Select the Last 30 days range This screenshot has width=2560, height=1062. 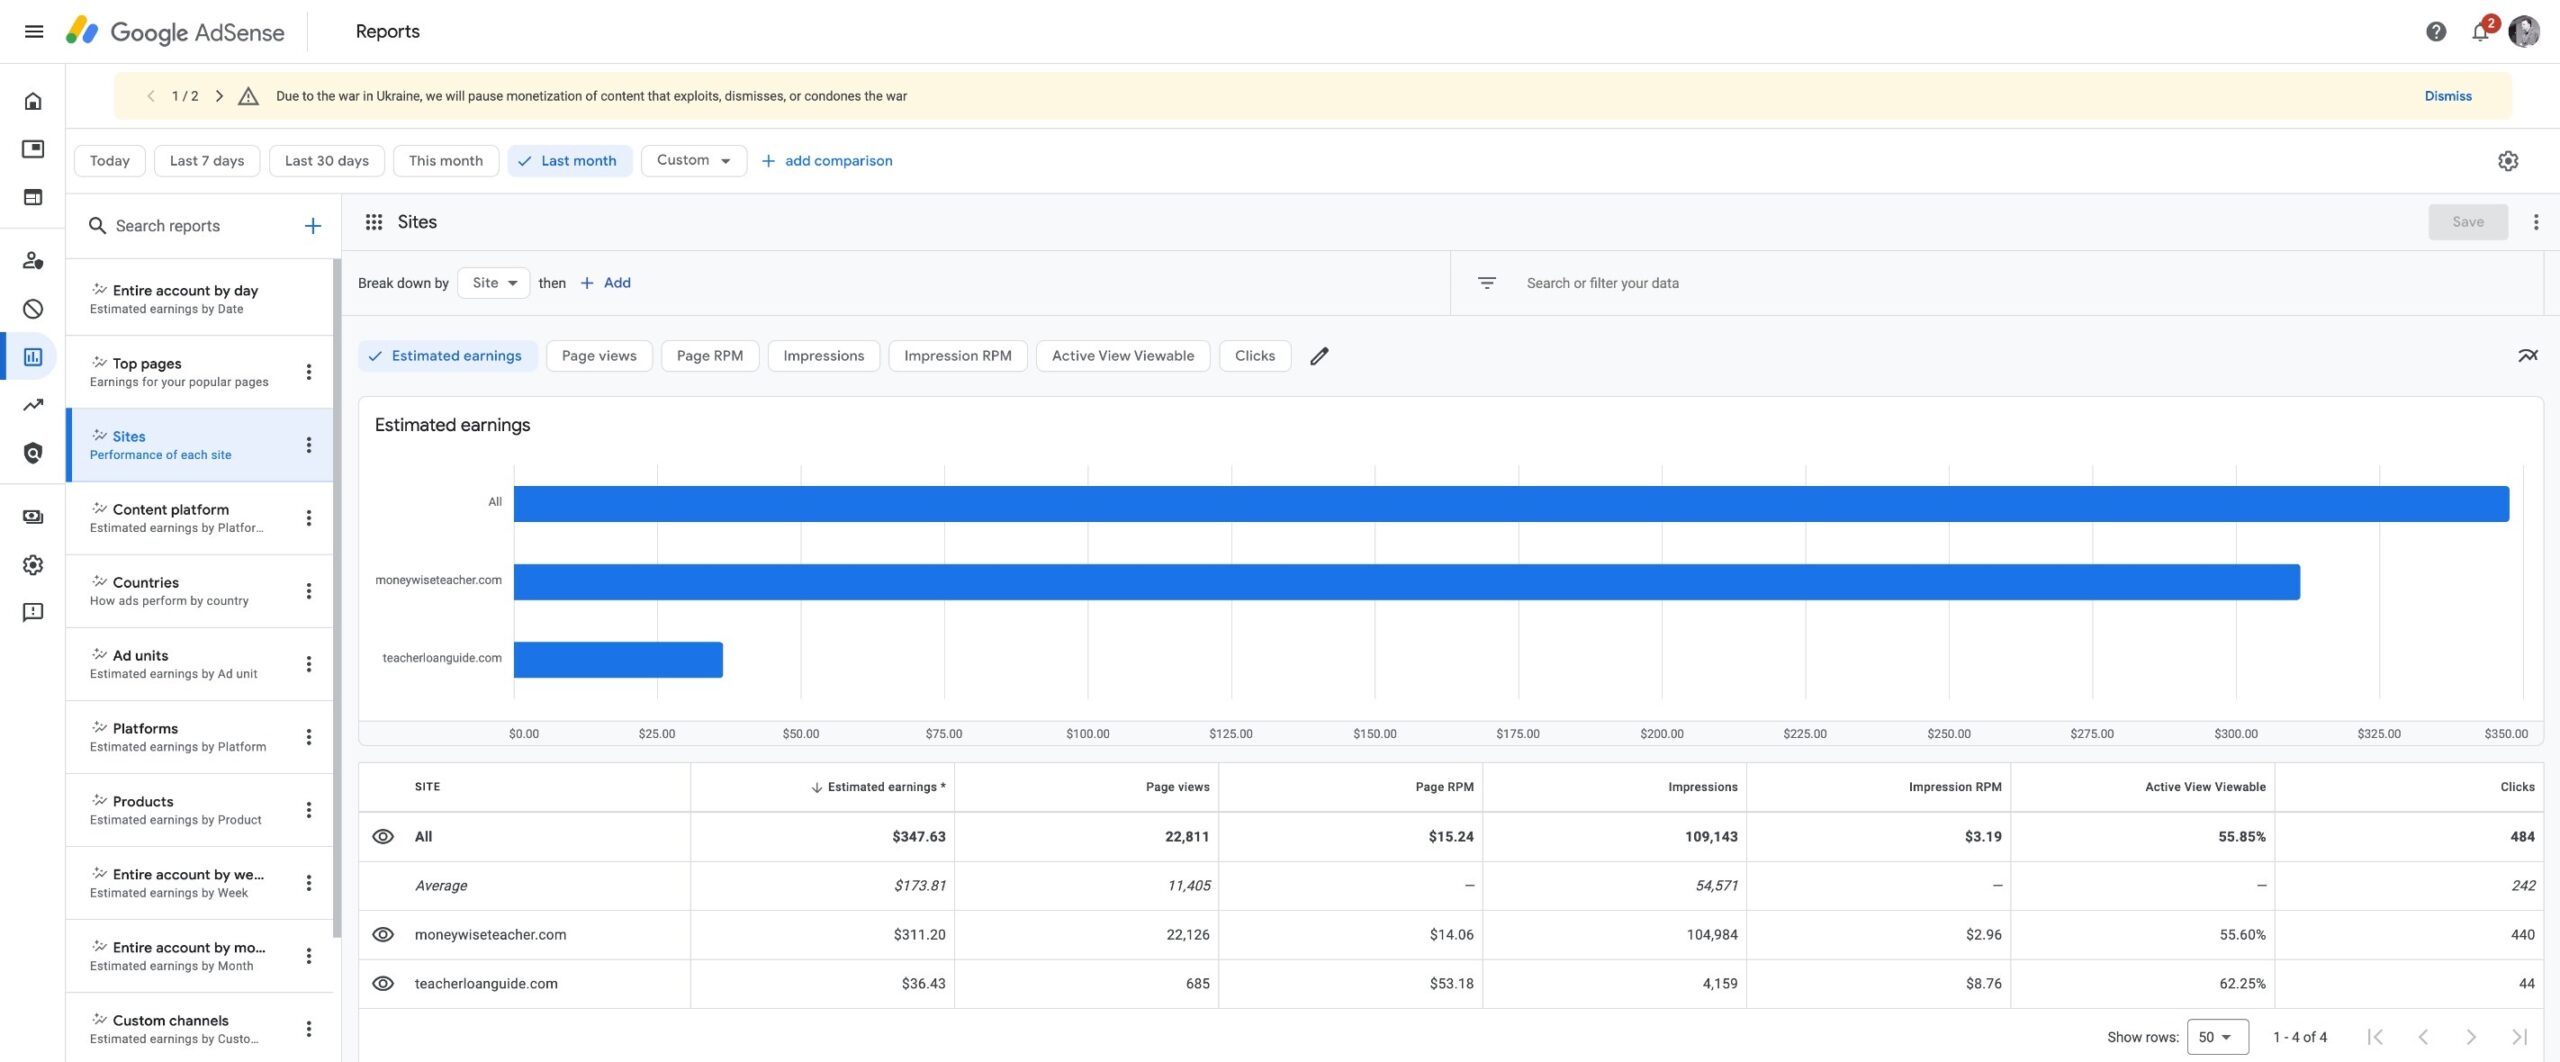tap(327, 160)
